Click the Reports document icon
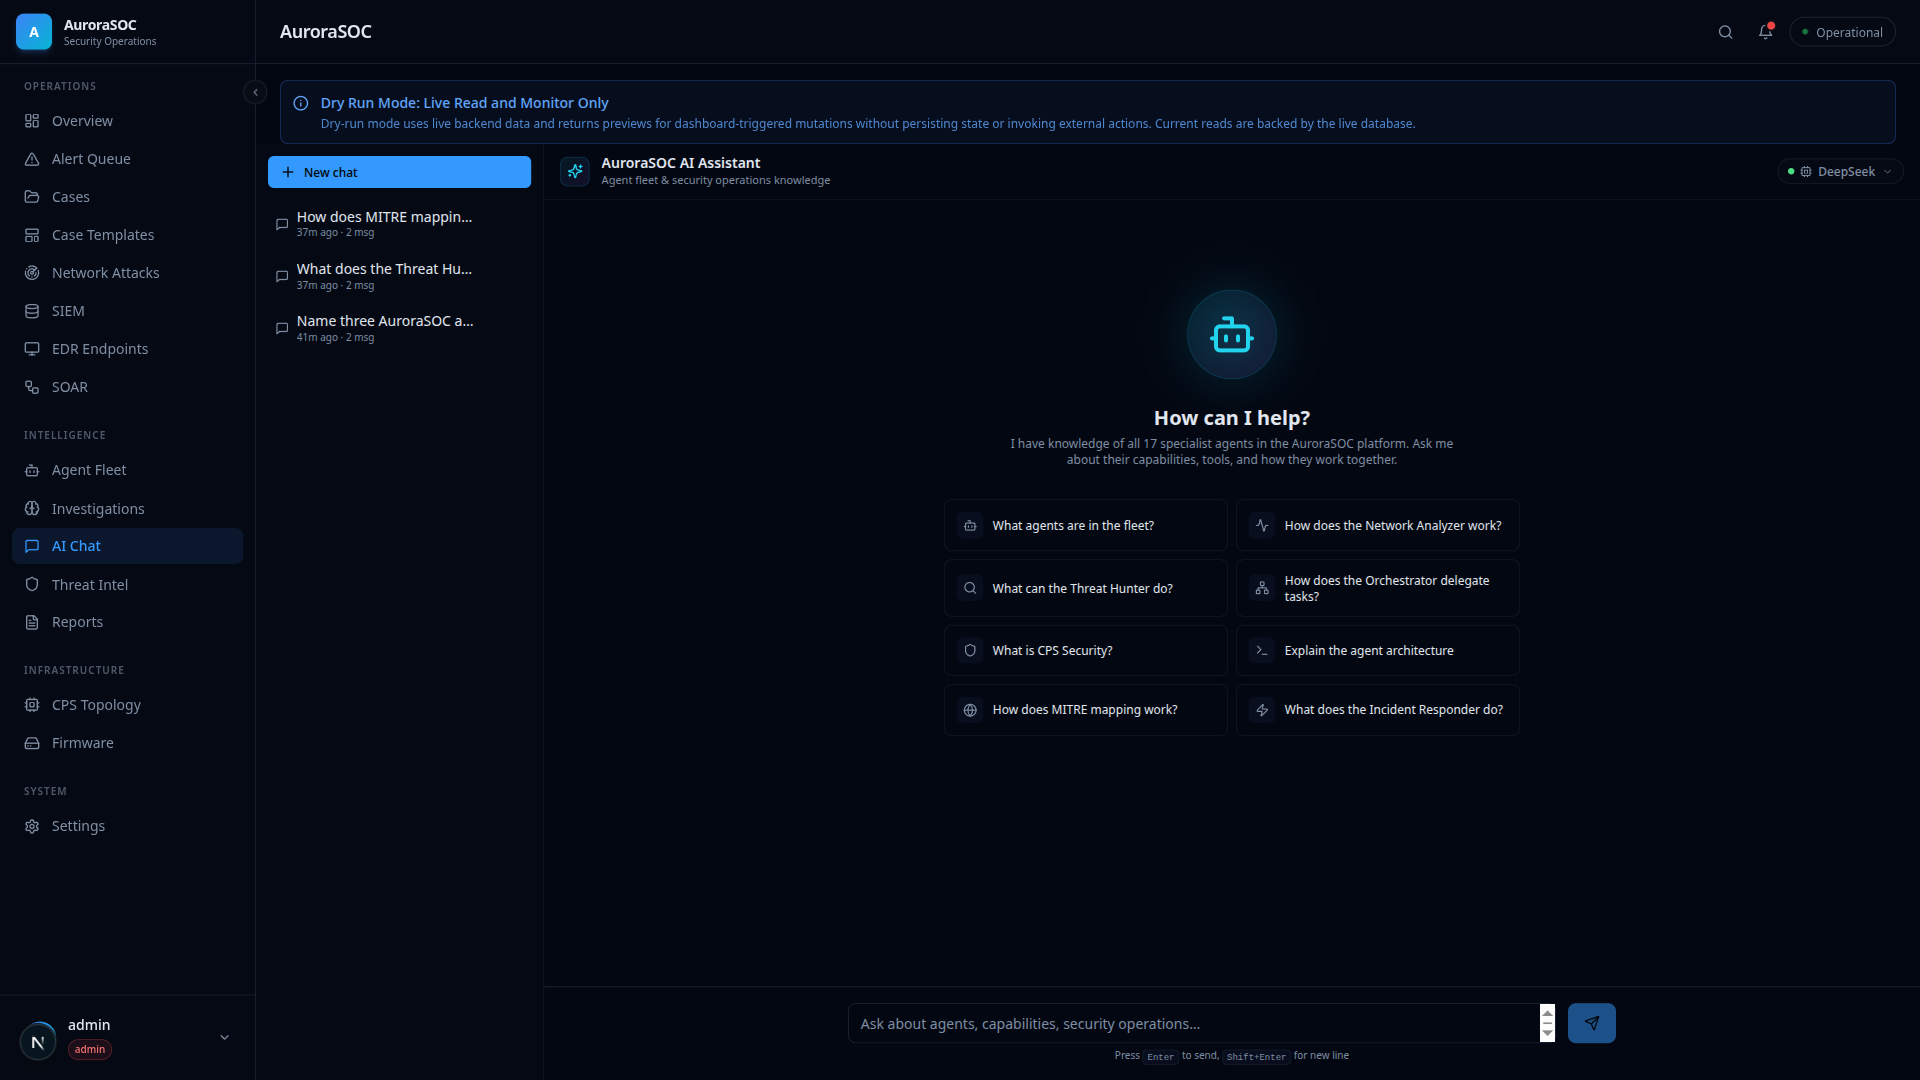 [32, 622]
